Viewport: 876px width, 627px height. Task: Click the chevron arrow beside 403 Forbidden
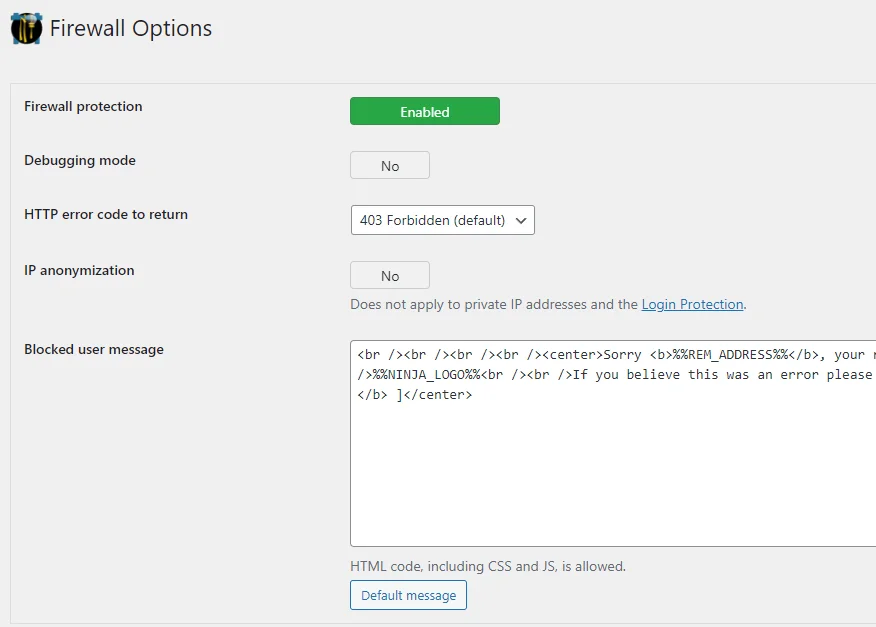pyautogui.click(x=521, y=220)
